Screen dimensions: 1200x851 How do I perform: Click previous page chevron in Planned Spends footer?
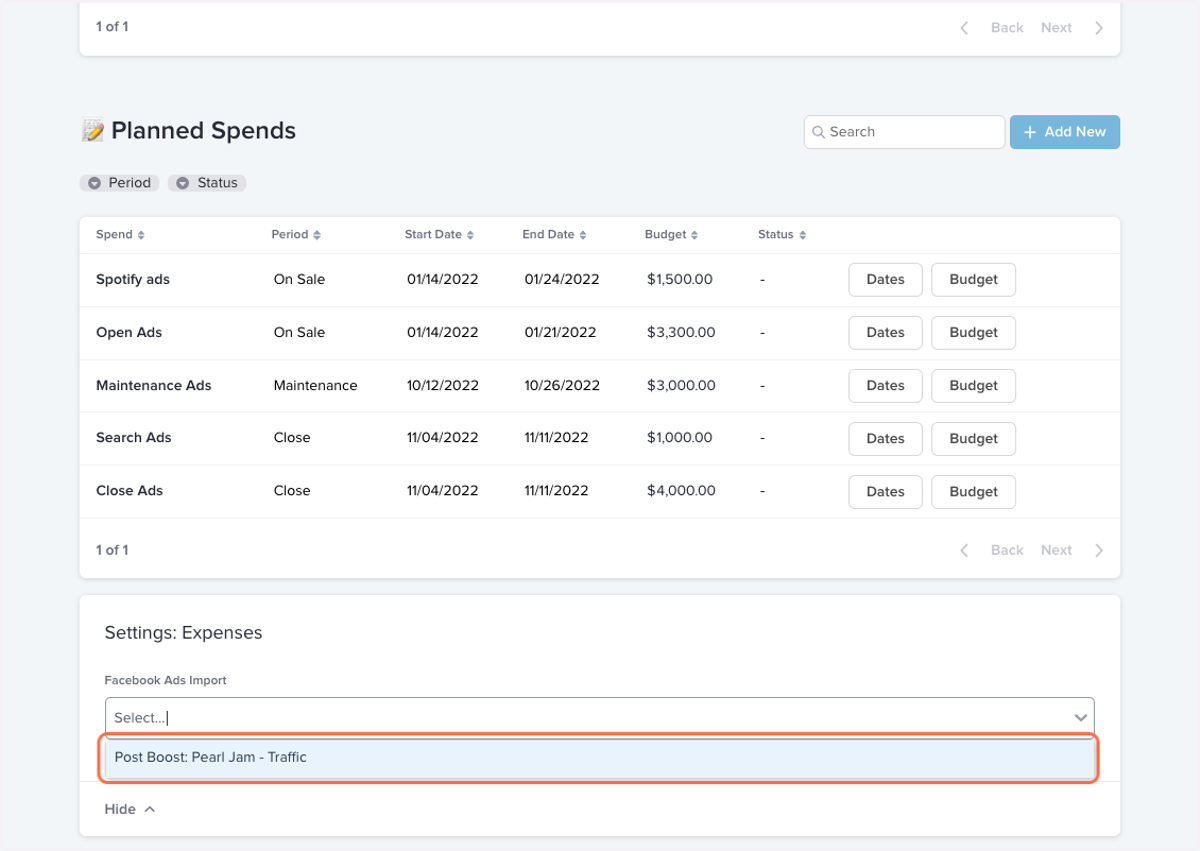click(964, 550)
